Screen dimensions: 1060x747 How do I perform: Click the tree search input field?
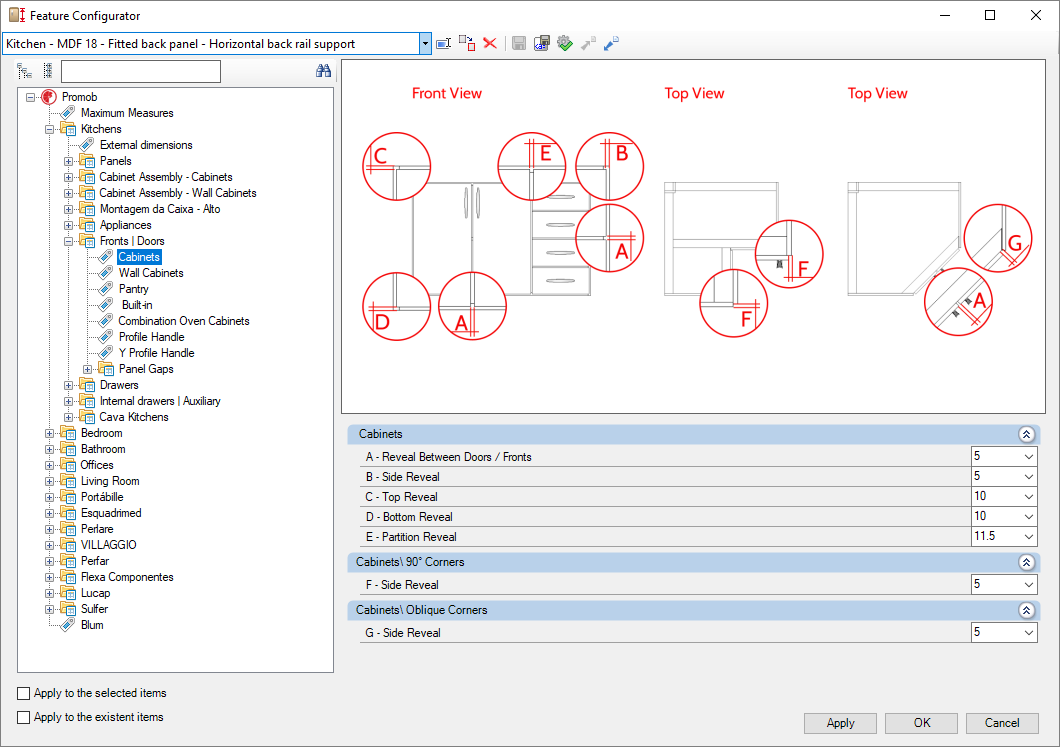coord(141,71)
